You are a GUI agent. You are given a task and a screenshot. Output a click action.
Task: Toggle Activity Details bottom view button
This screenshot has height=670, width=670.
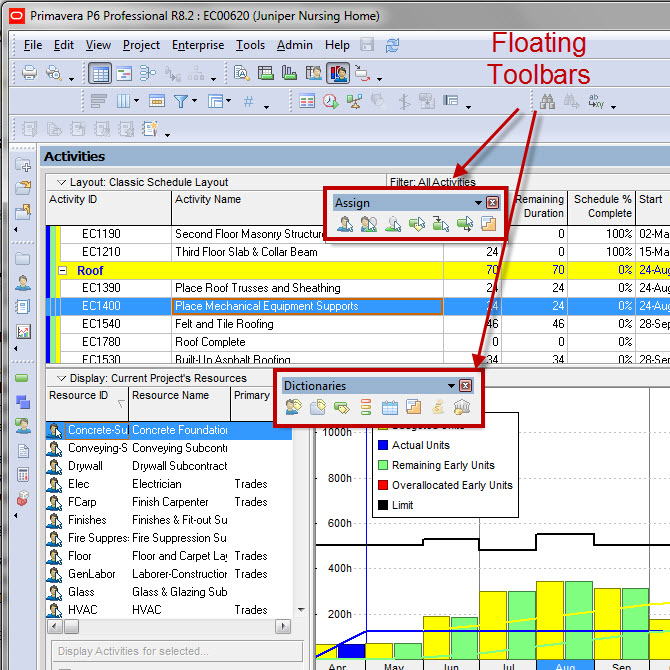pos(241,73)
